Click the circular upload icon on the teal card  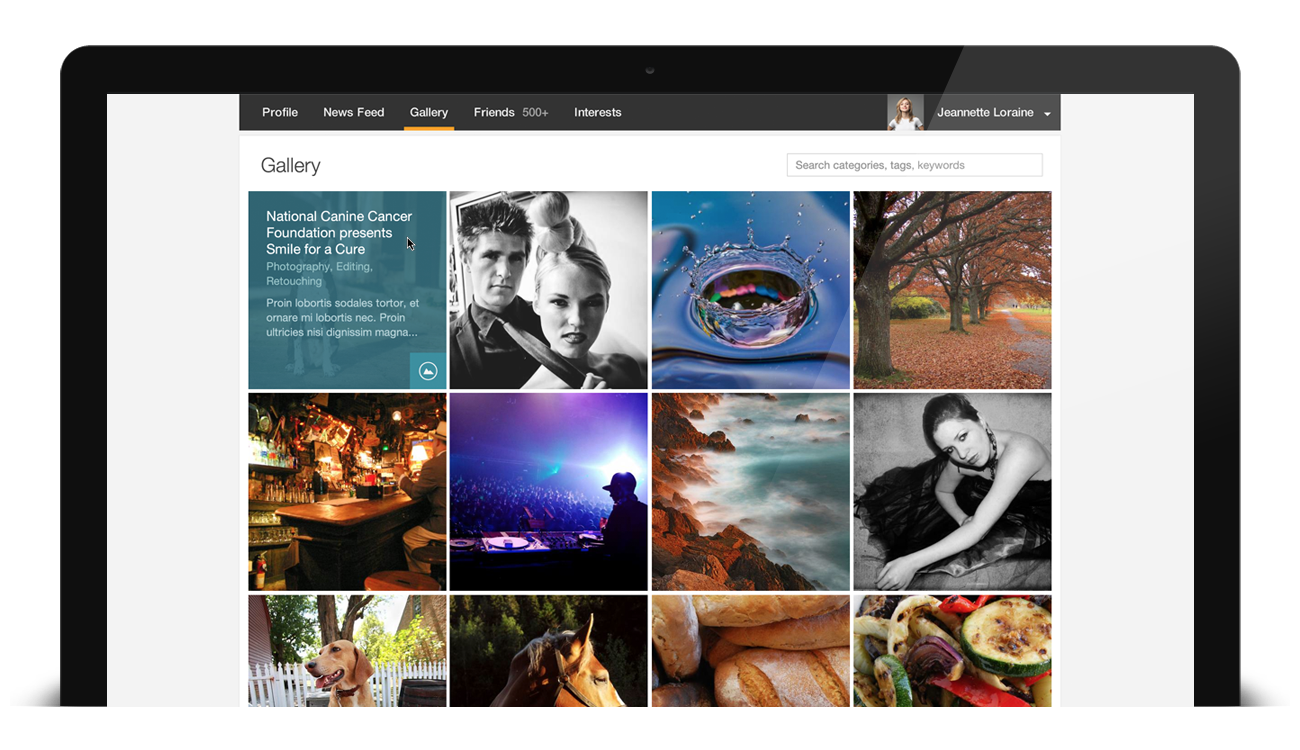[428, 371]
